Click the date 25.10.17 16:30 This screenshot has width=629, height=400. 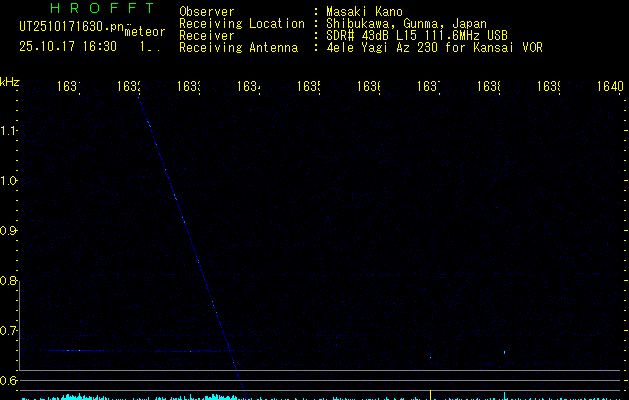[68, 46]
